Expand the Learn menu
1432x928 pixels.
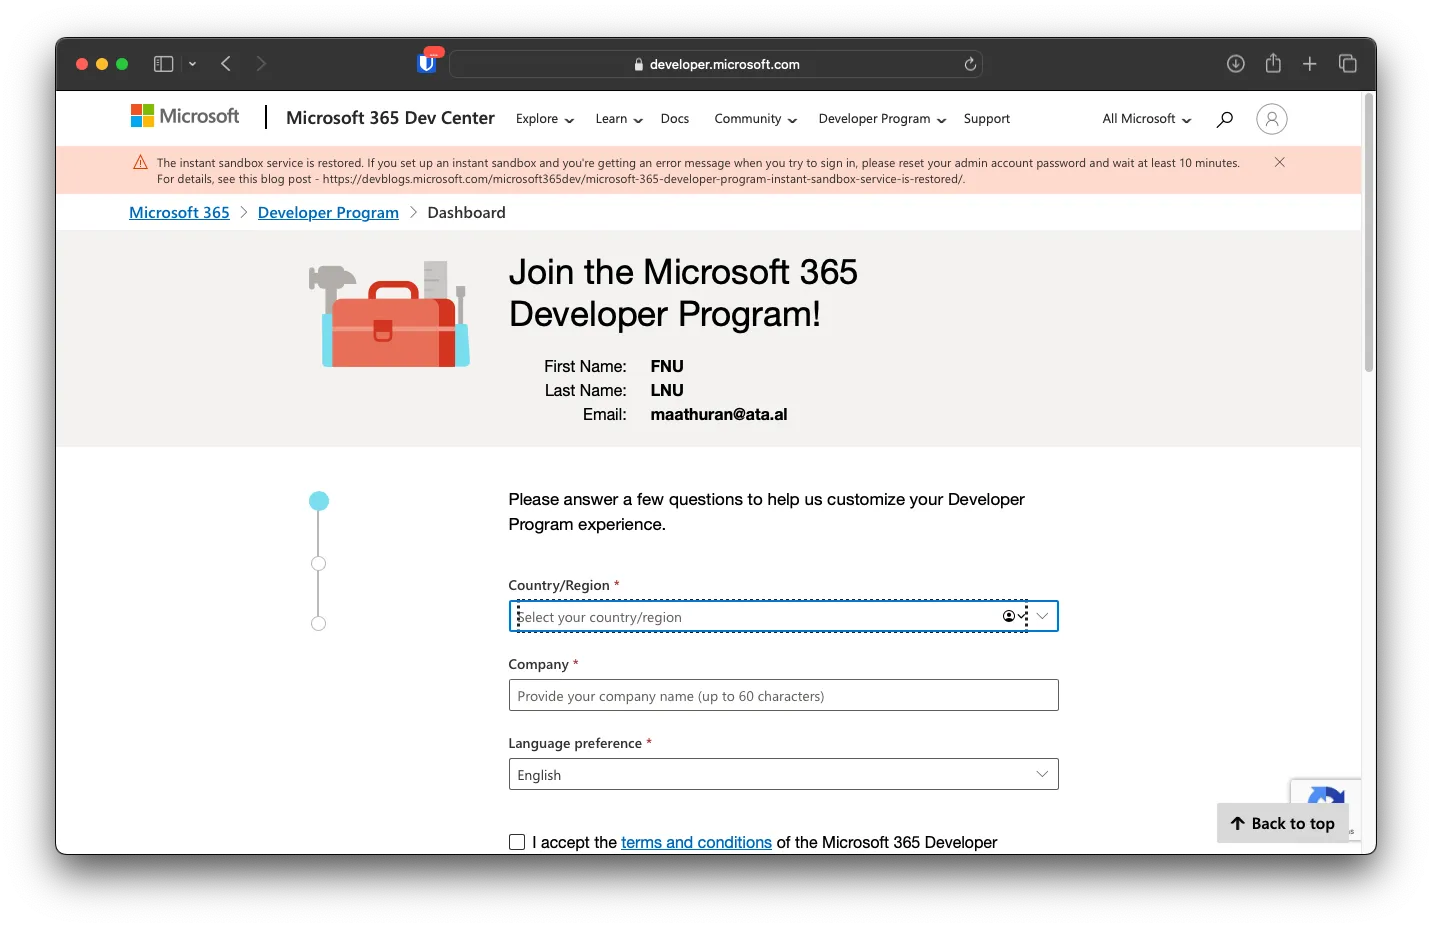click(619, 119)
